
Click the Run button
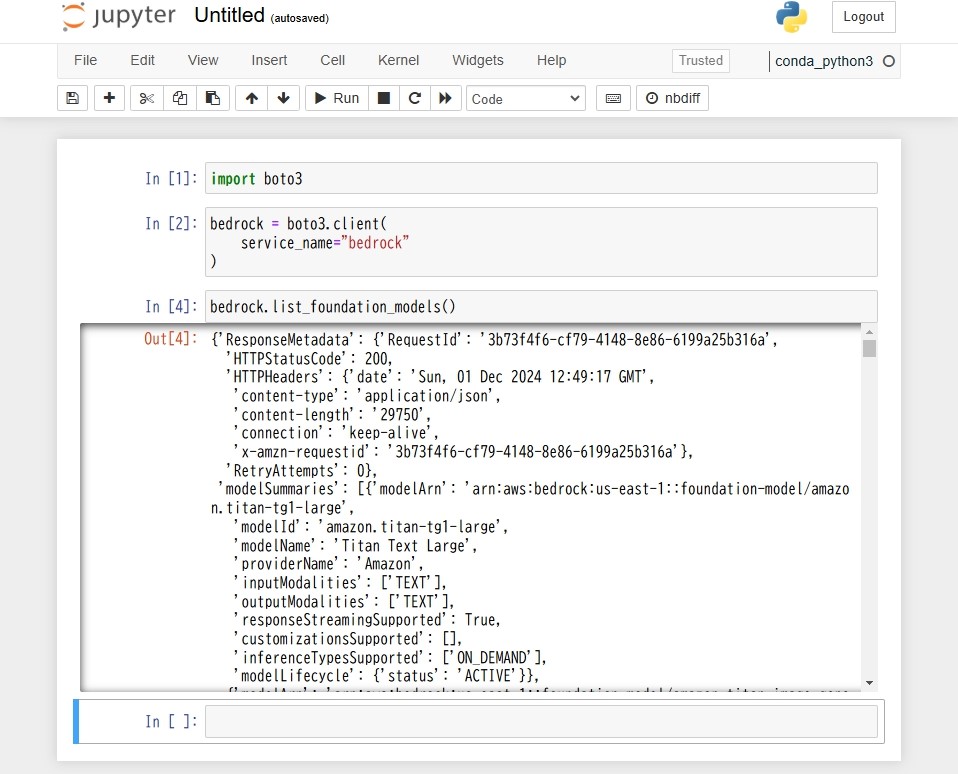pos(337,98)
